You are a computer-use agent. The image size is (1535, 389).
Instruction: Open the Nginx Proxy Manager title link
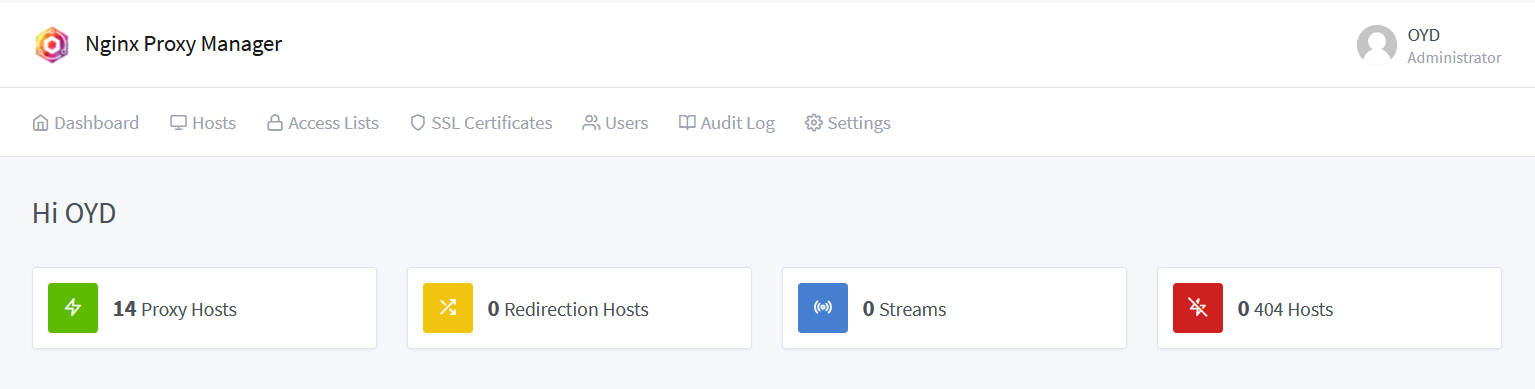[183, 44]
